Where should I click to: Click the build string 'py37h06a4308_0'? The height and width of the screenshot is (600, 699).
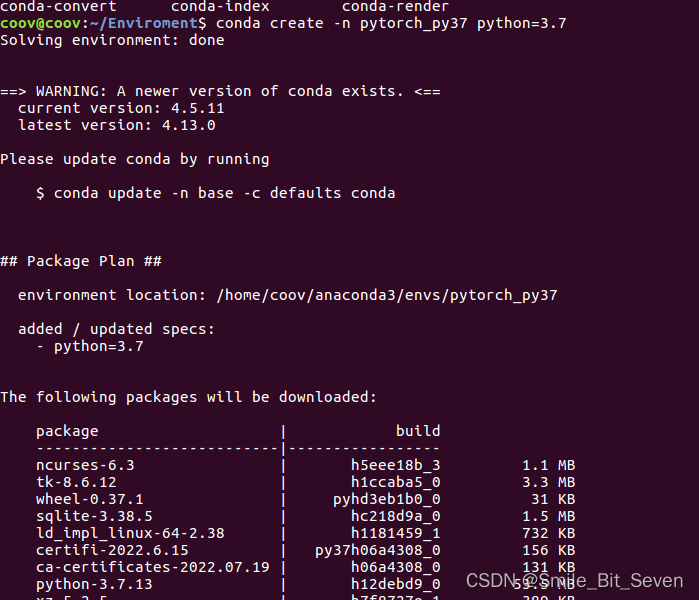(x=378, y=550)
